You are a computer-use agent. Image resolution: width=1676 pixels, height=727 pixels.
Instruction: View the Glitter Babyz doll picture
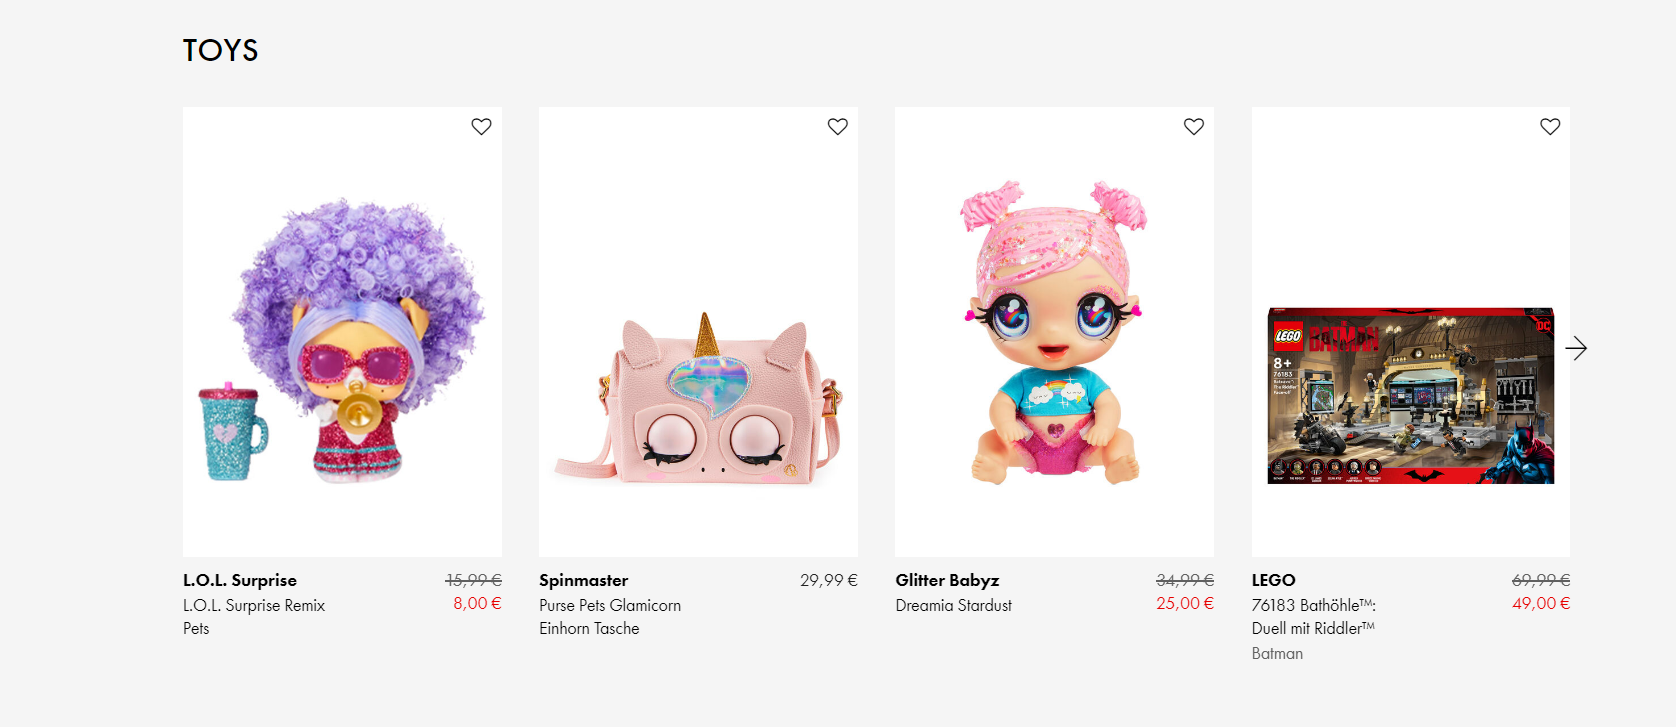click(x=1054, y=335)
